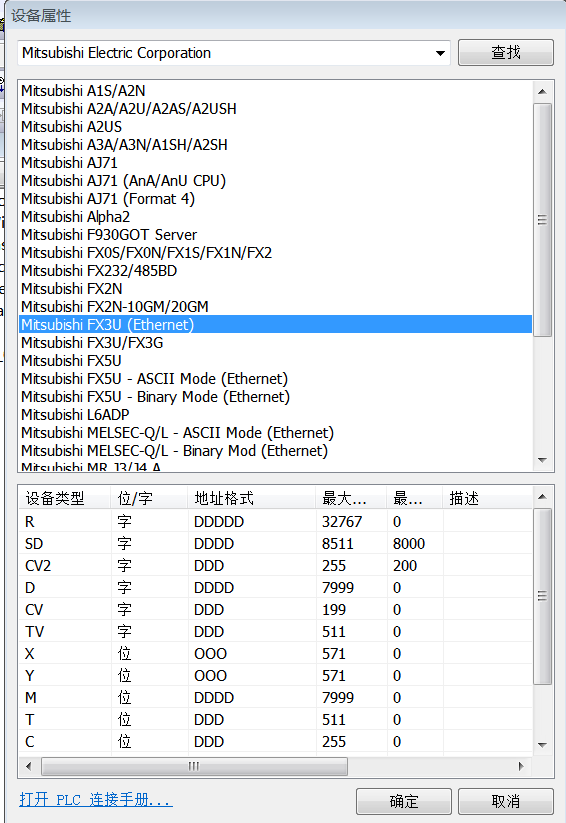Click the device list scroll-up arrow
This screenshot has height=823, width=566.
coord(542,91)
